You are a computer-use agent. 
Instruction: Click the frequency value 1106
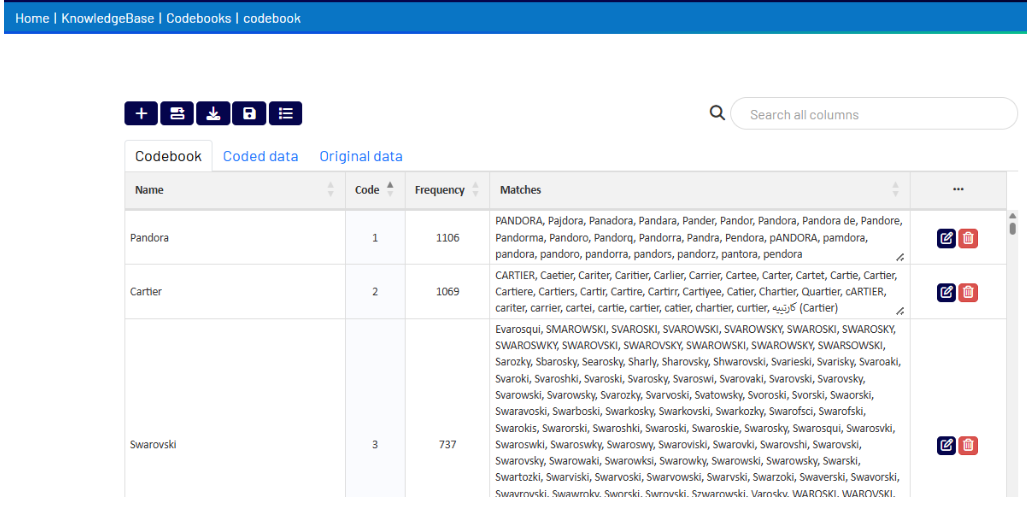pos(447,238)
